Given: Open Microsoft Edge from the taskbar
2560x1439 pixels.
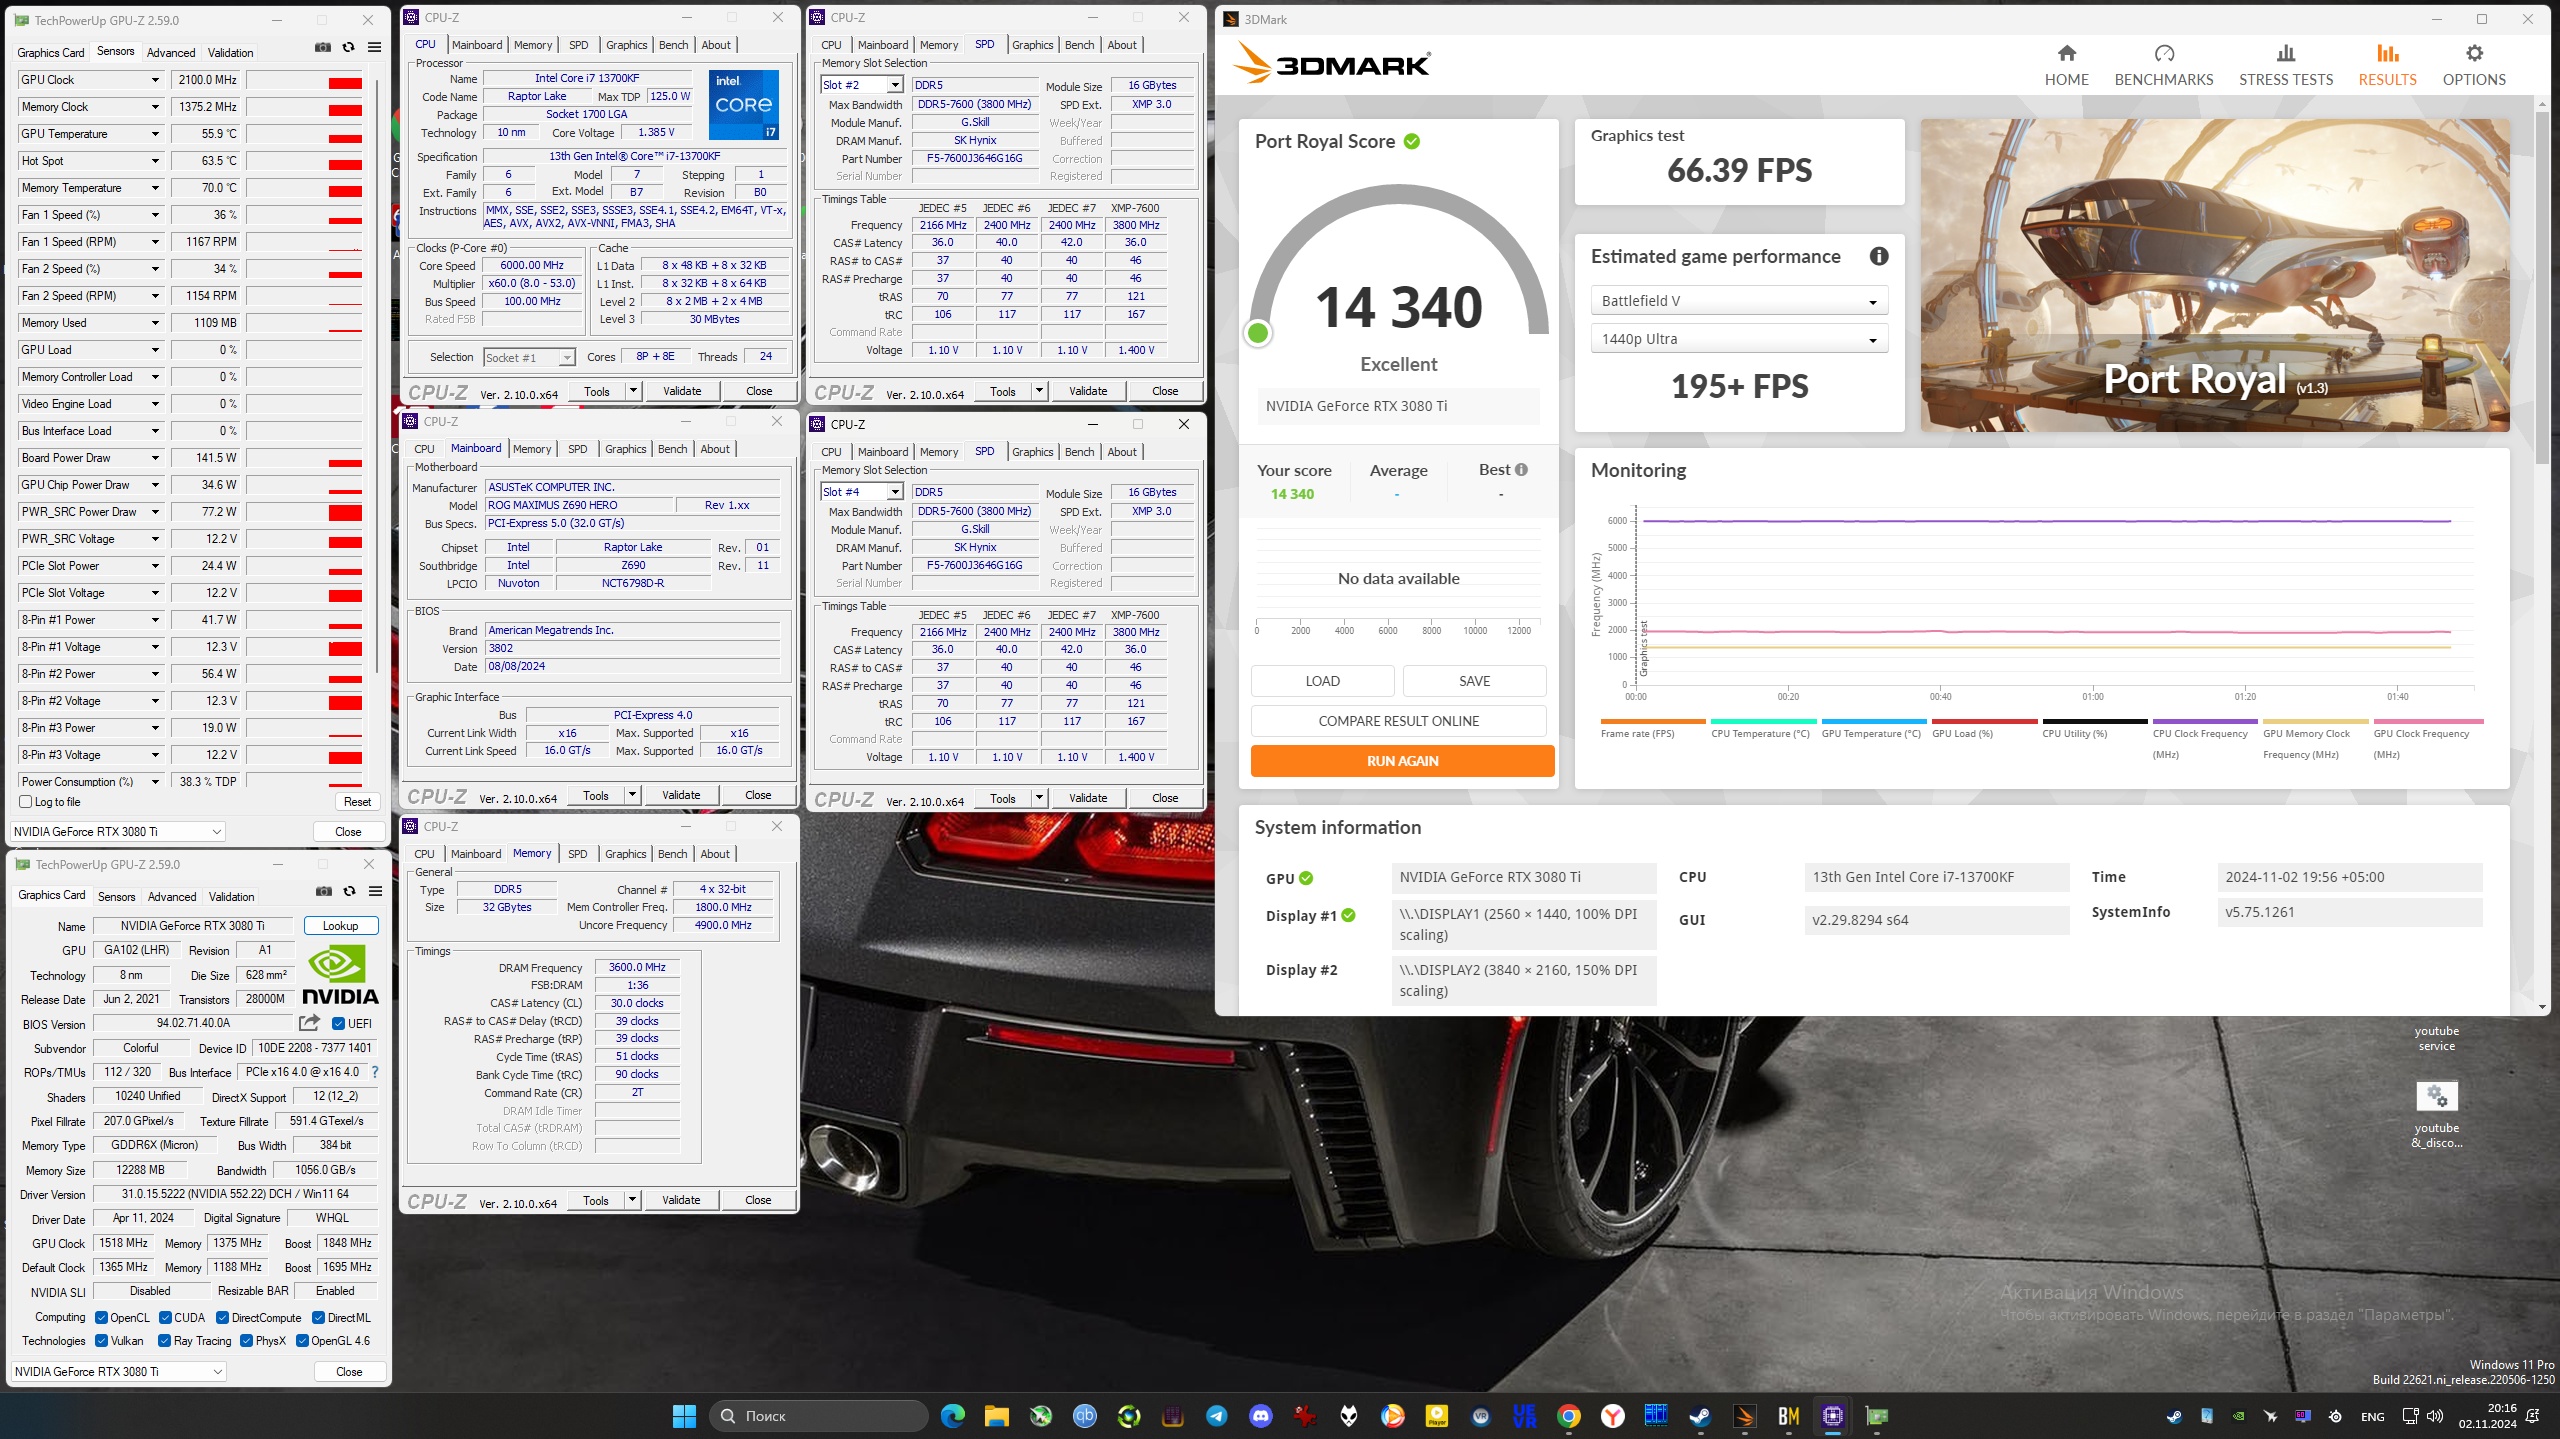Looking at the screenshot, I should tap(952, 1416).
